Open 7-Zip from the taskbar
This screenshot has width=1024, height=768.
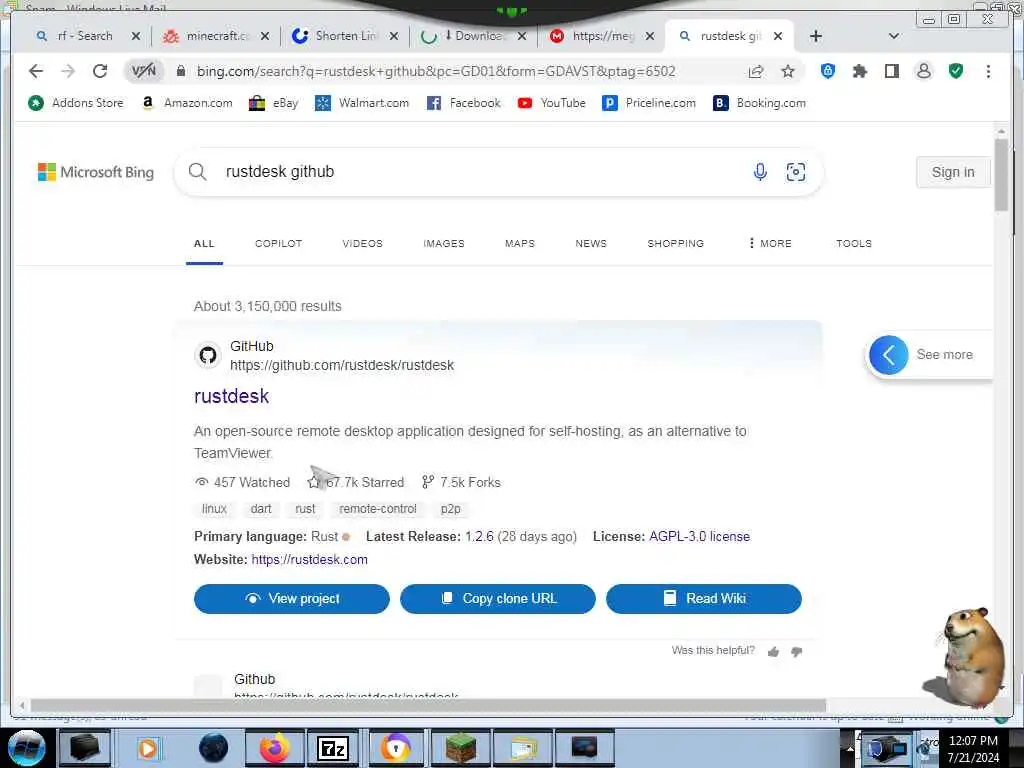[x=333, y=748]
